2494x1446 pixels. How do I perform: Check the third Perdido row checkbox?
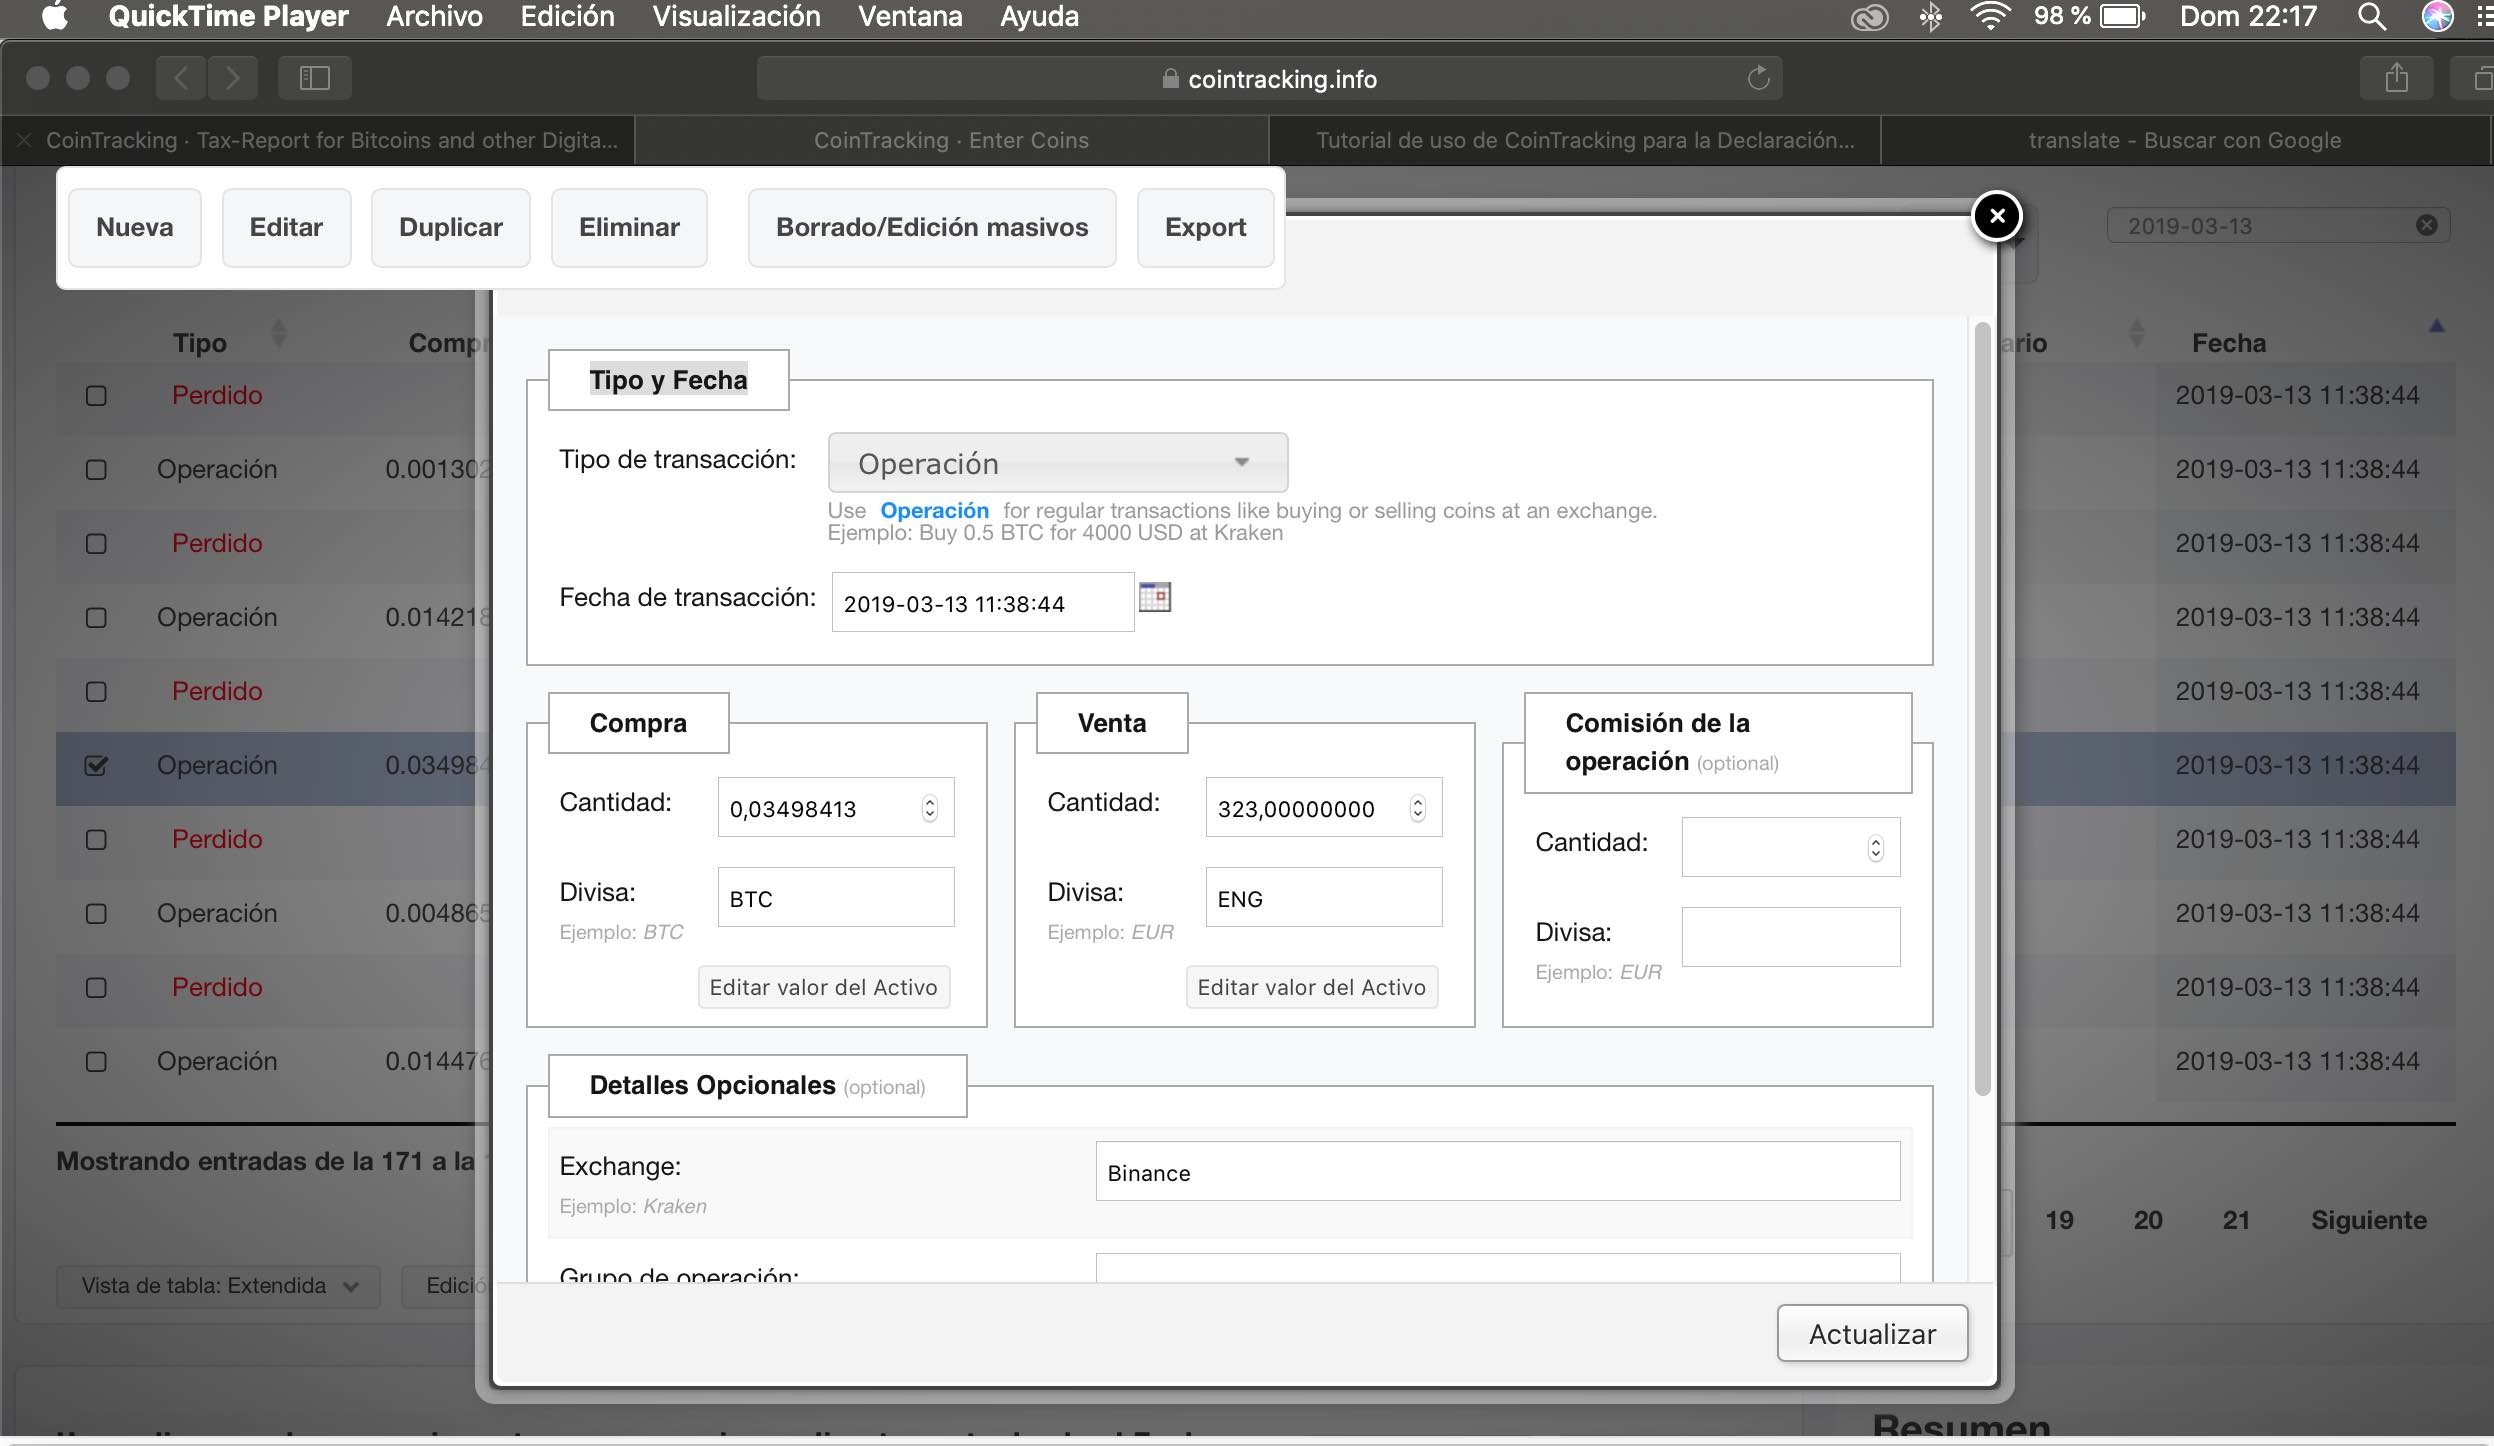pos(96,691)
